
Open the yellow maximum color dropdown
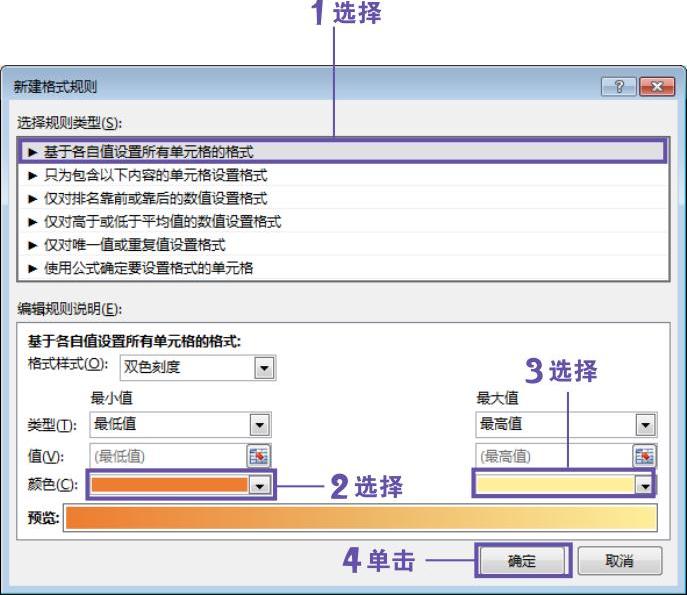click(645, 485)
